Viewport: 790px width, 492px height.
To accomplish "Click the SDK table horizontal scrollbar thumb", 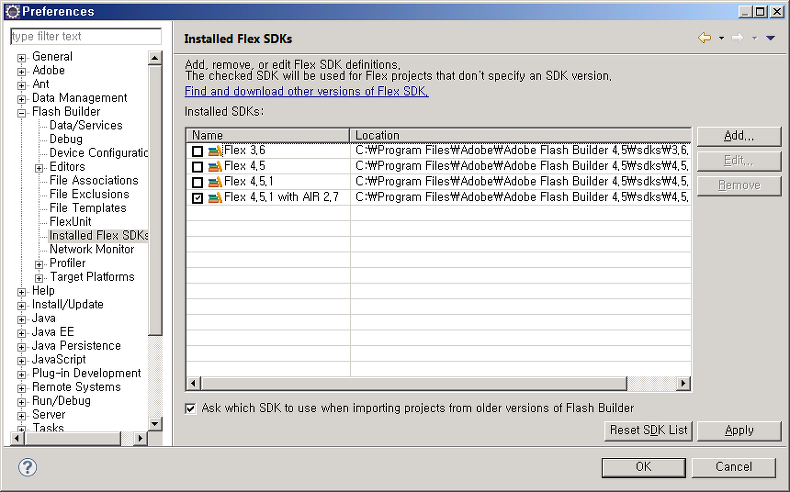I will pyautogui.click(x=414, y=384).
